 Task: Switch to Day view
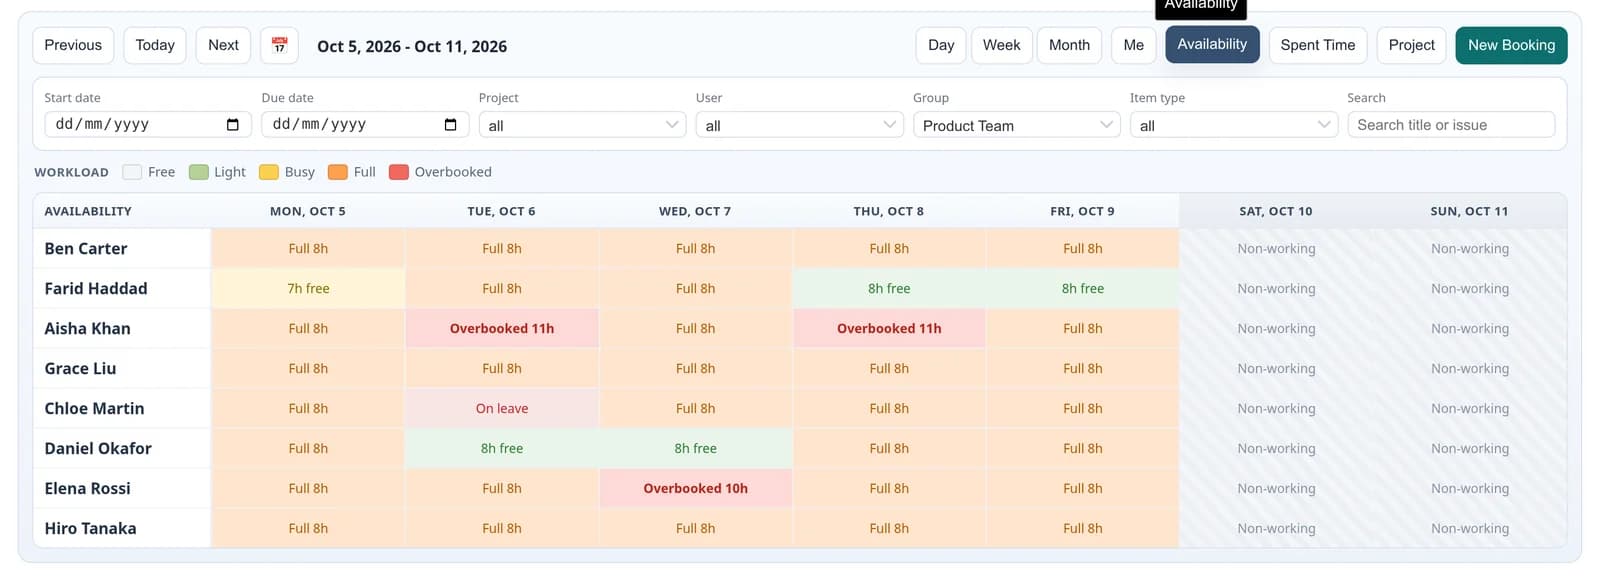coord(941,45)
